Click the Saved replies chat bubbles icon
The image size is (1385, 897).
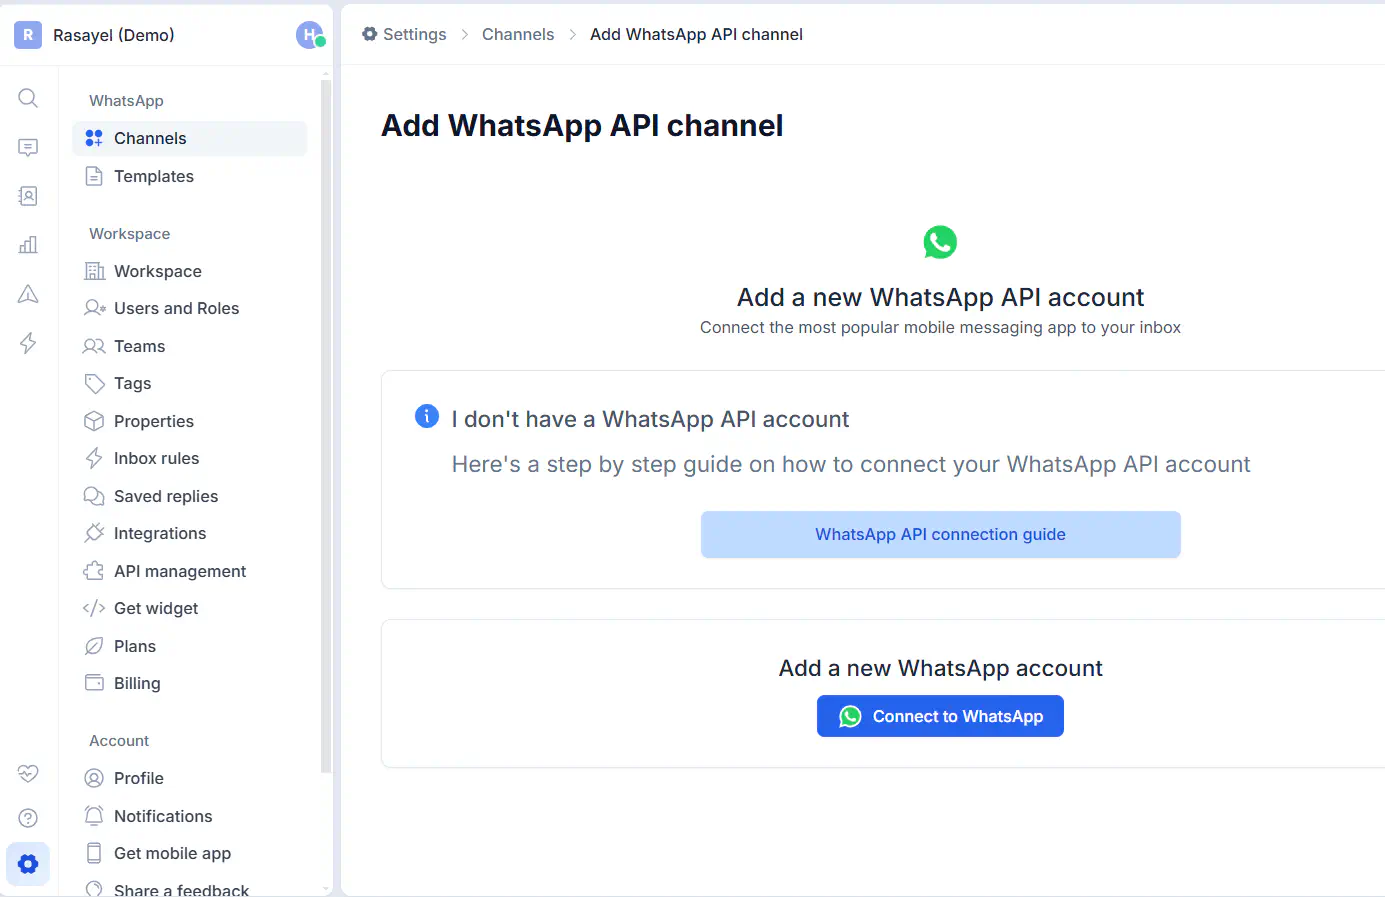tap(94, 496)
